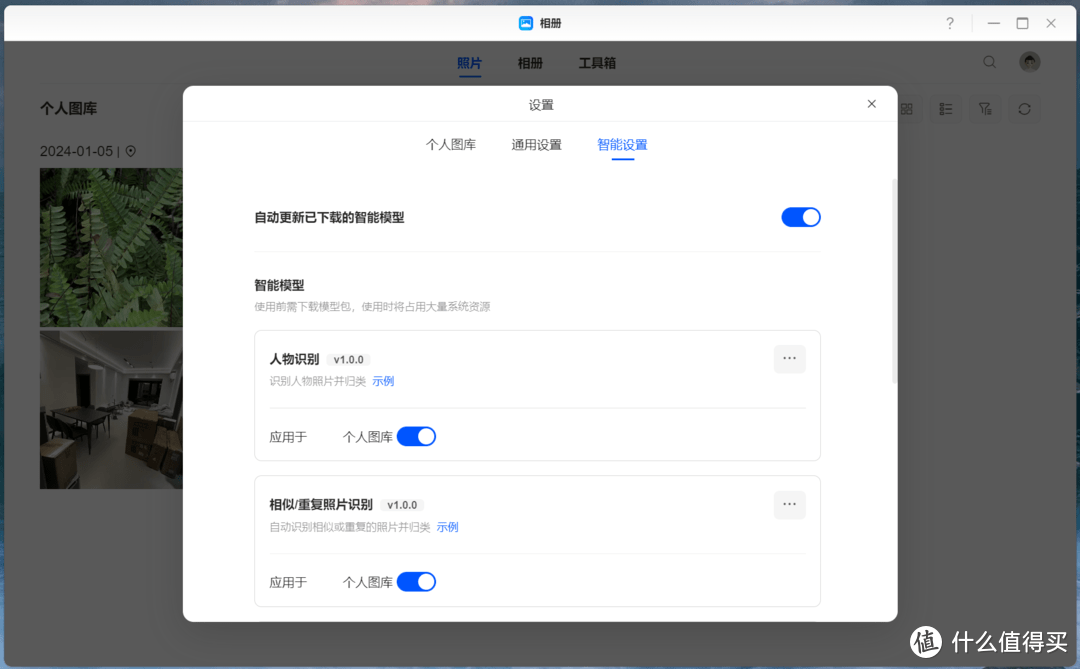Screen dimensions: 1080x669
Task: Open search with the magnifier icon
Action: [989, 62]
